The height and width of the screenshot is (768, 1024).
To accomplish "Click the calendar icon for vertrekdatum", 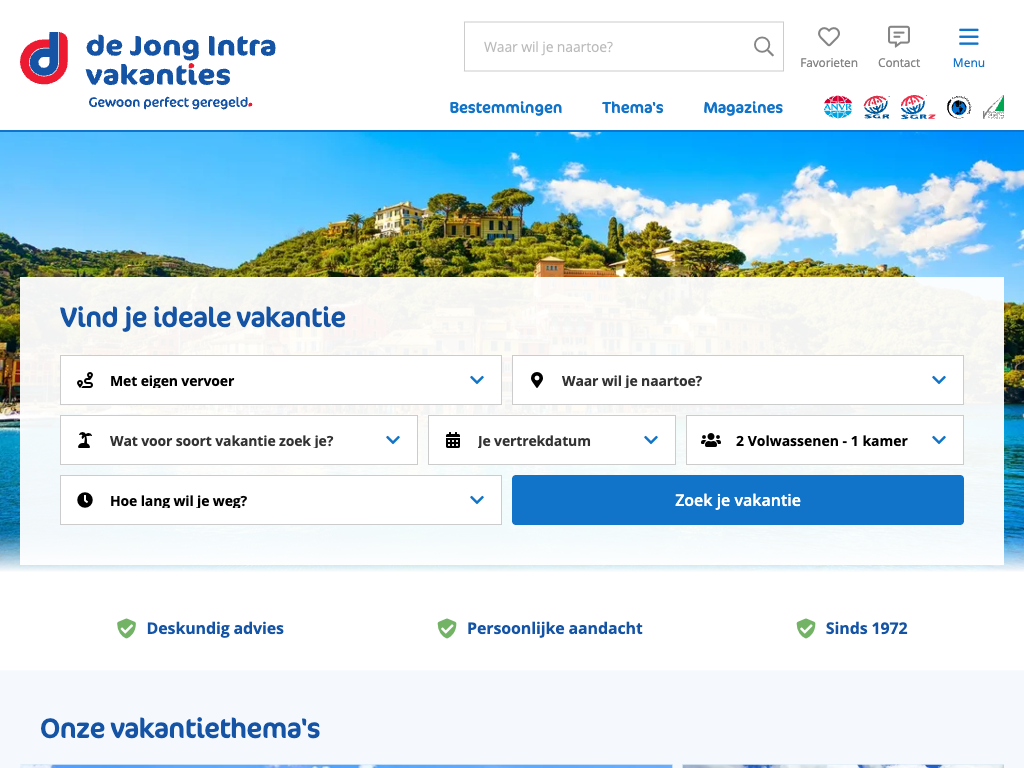I will [453, 441].
